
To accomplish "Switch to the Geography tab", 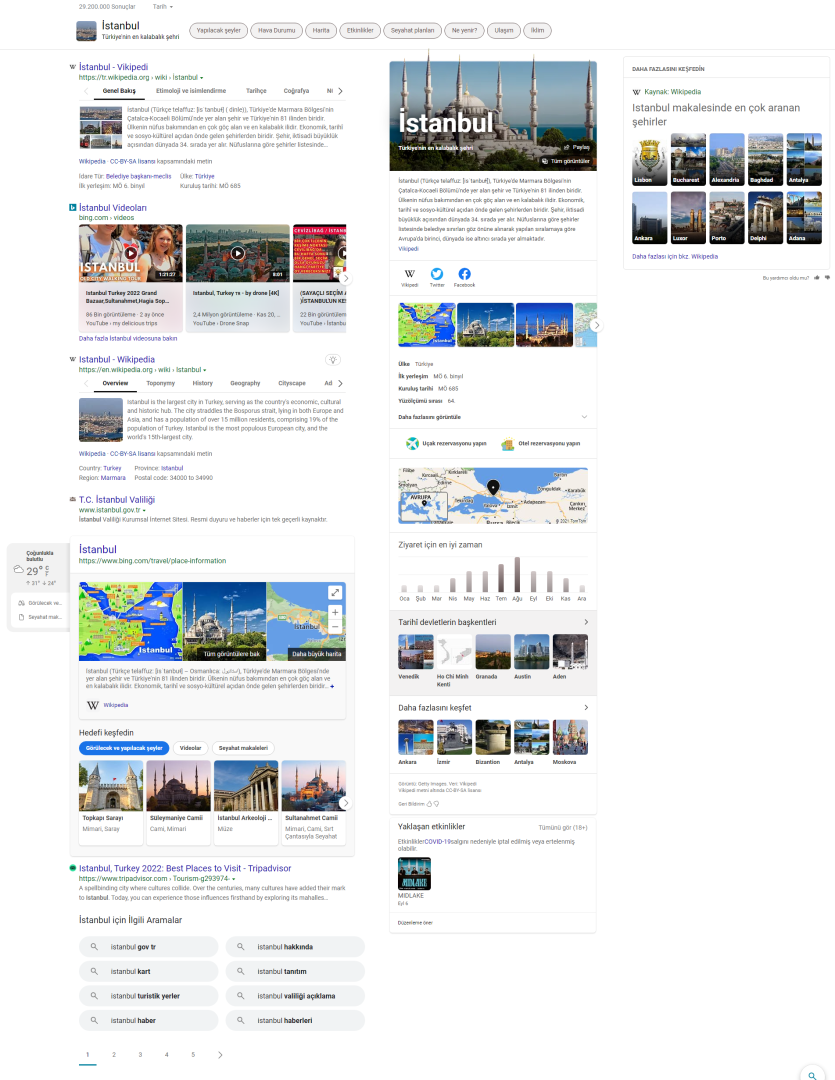I will [x=245, y=383].
